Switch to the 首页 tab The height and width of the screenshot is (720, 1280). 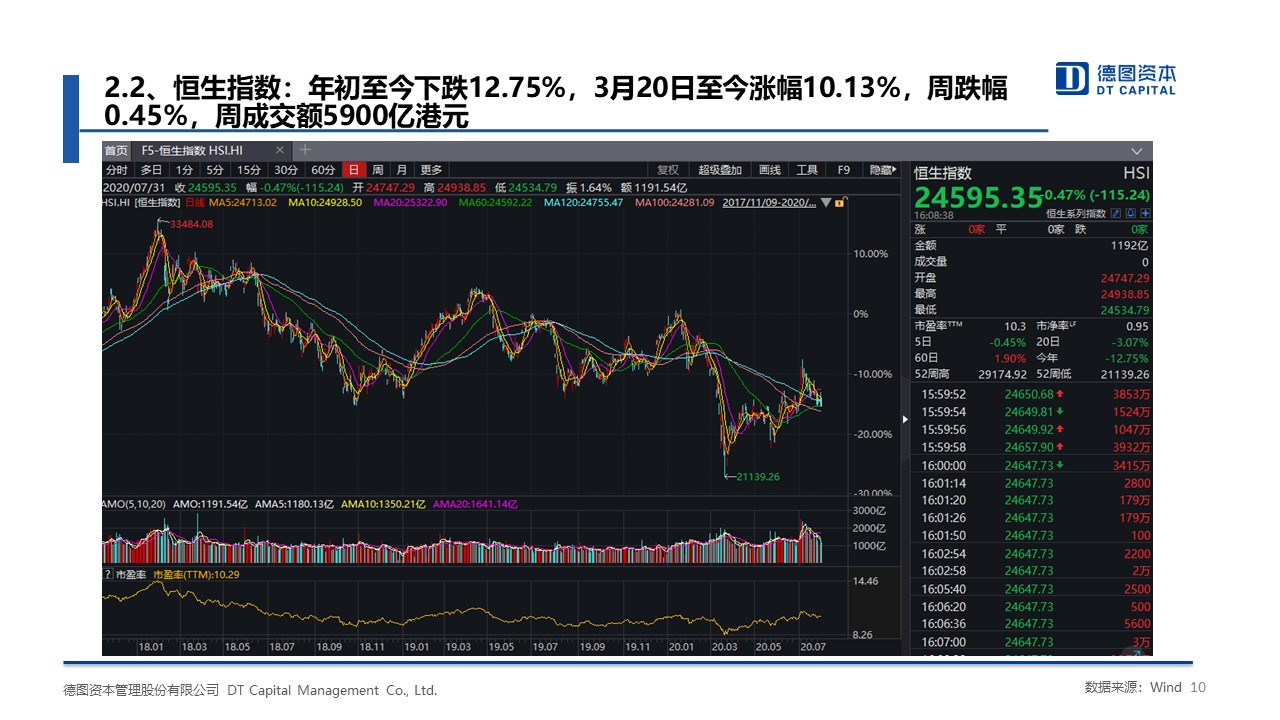[116, 150]
